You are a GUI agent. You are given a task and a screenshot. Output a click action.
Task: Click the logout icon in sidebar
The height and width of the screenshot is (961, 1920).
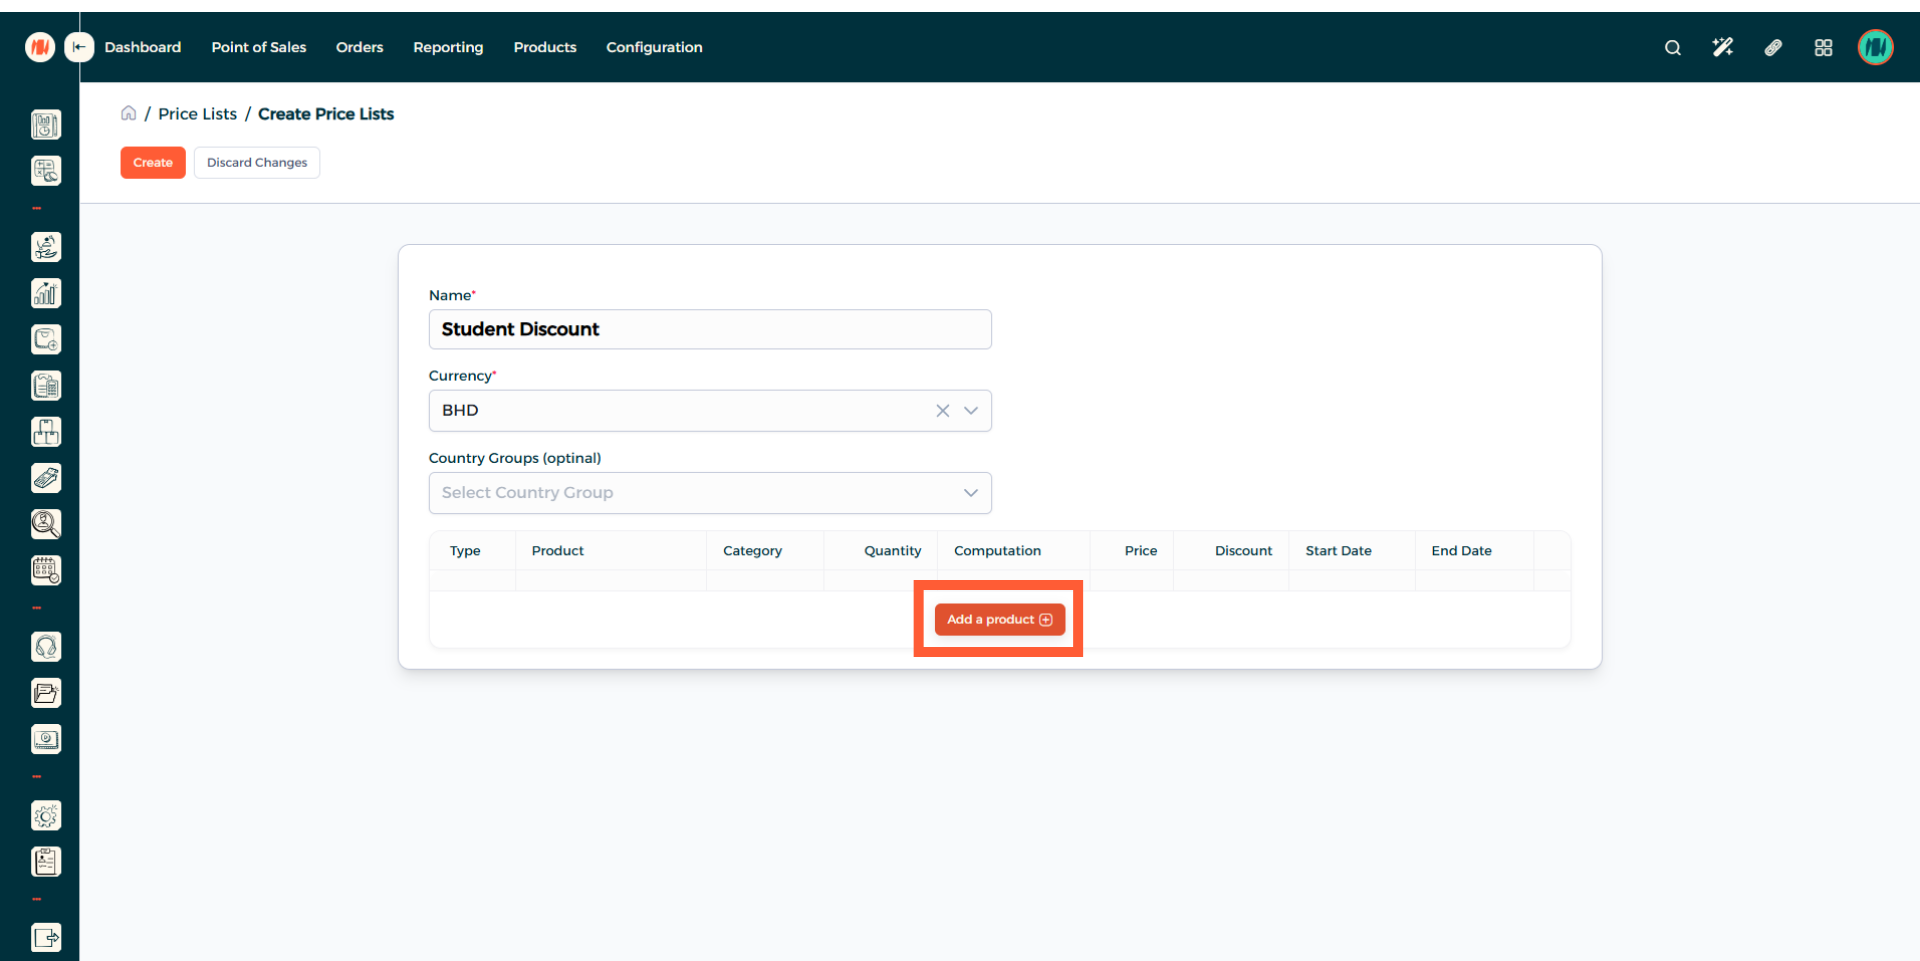click(46, 937)
